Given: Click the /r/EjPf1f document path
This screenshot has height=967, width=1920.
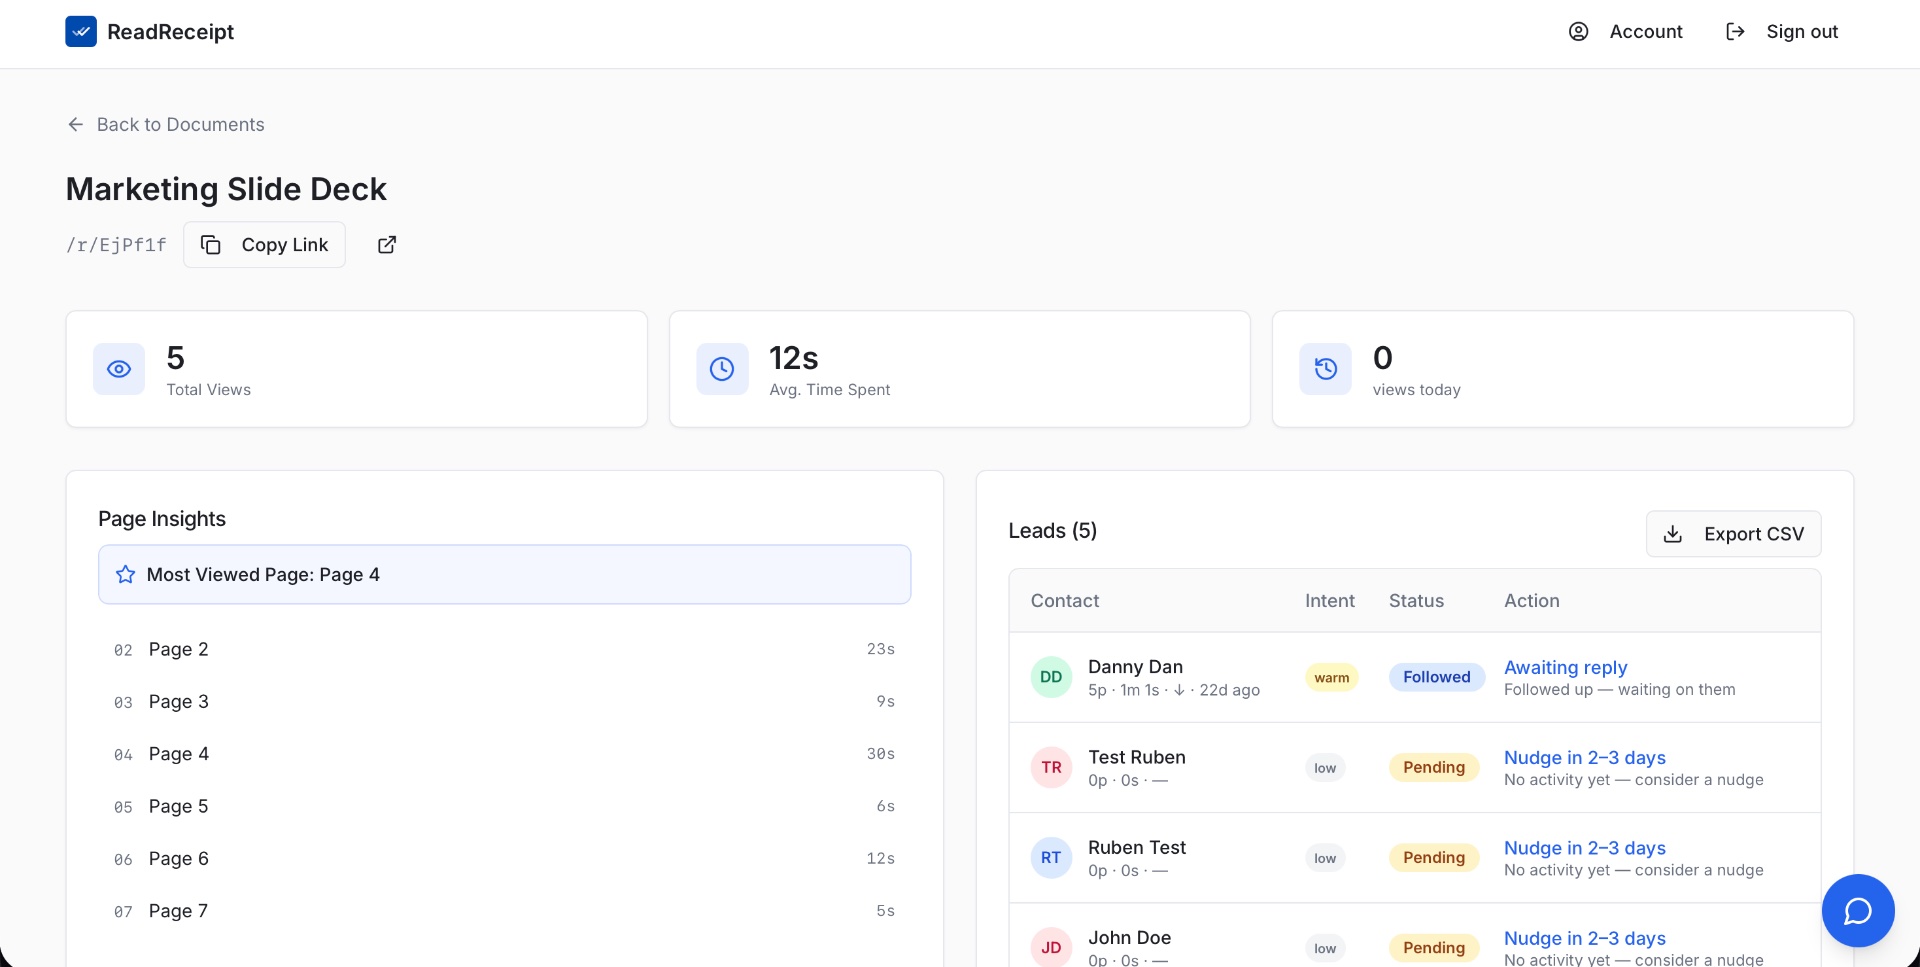Looking at the screenshot, I should point(116,245).
